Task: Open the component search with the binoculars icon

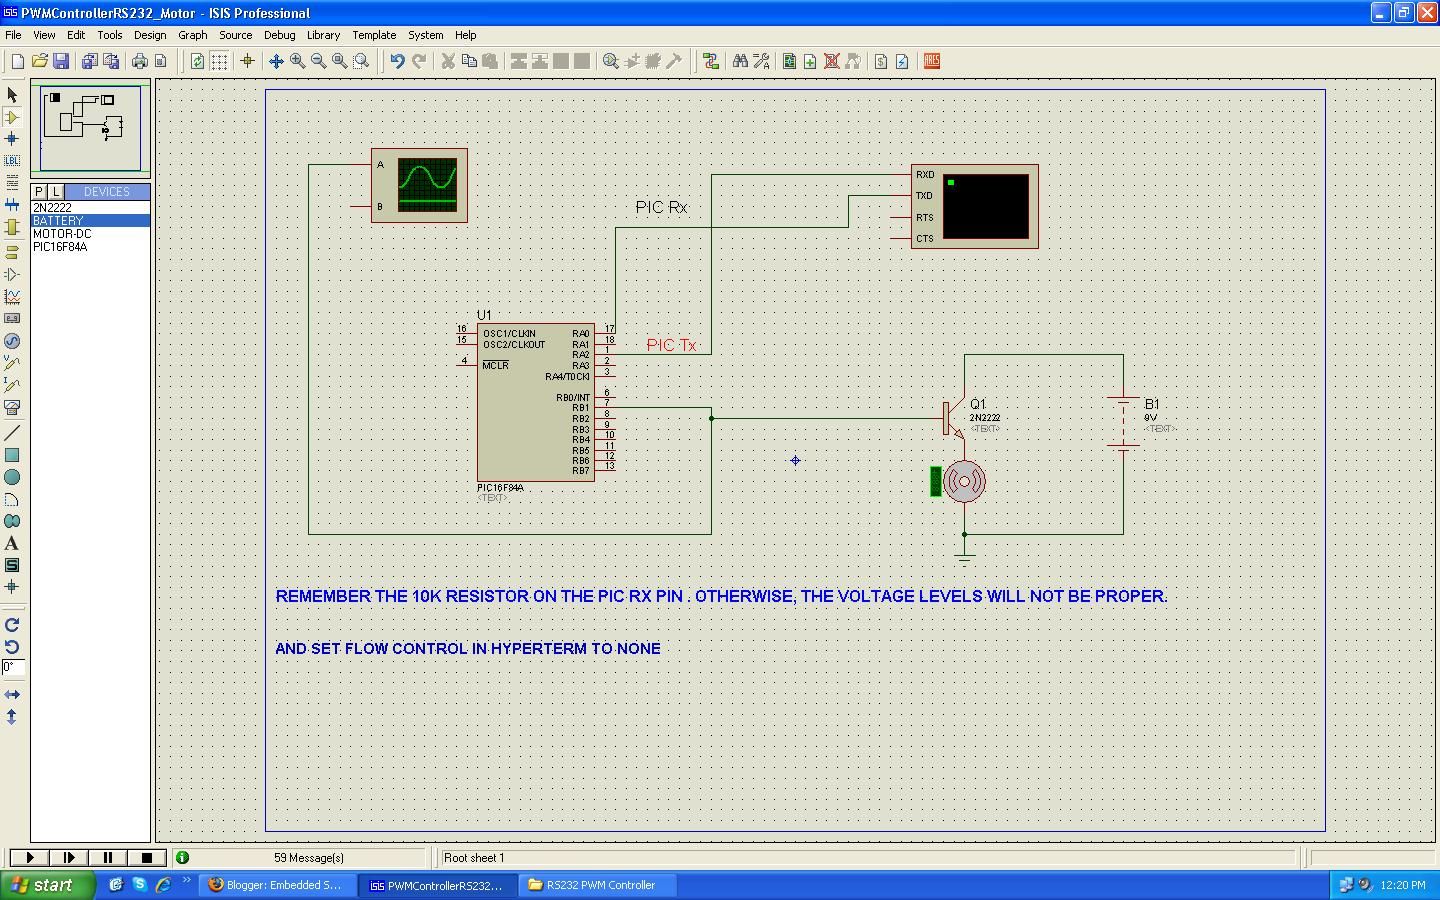Action: click(740, 61)
